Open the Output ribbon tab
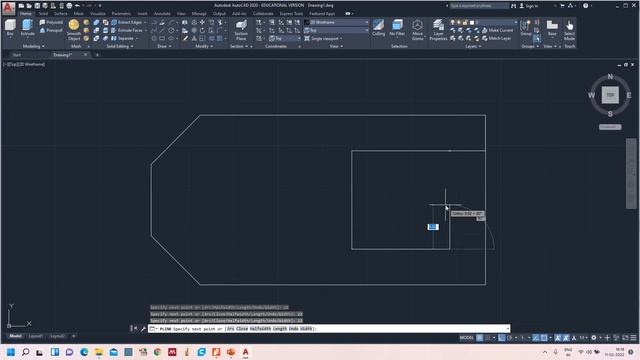The image size is (640, 360). click(x=219, y=13)
